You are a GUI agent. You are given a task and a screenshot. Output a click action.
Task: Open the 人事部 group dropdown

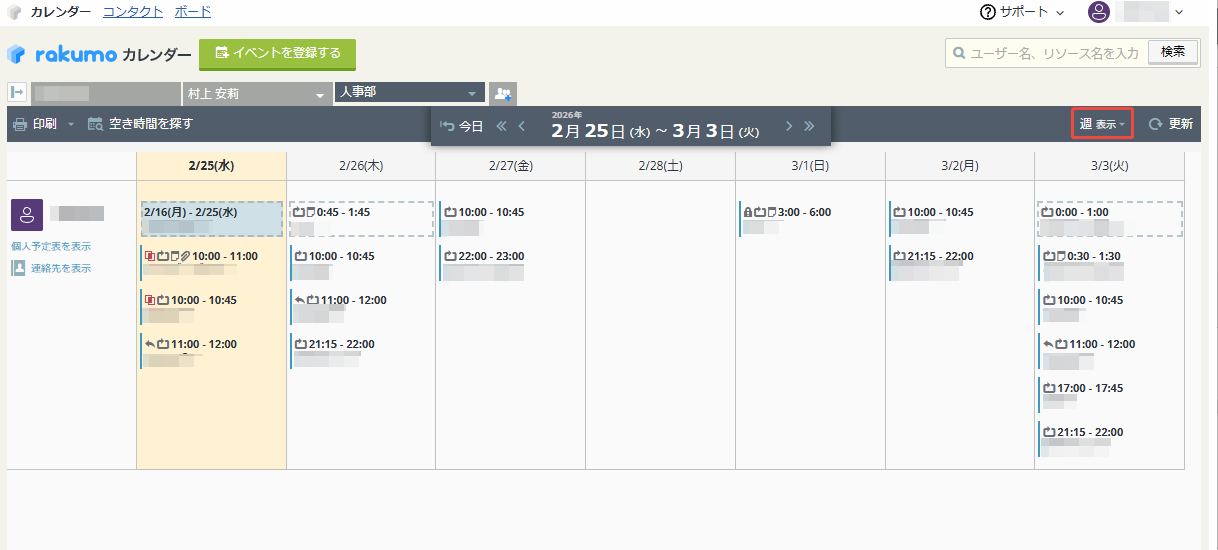tap(409, 93)
